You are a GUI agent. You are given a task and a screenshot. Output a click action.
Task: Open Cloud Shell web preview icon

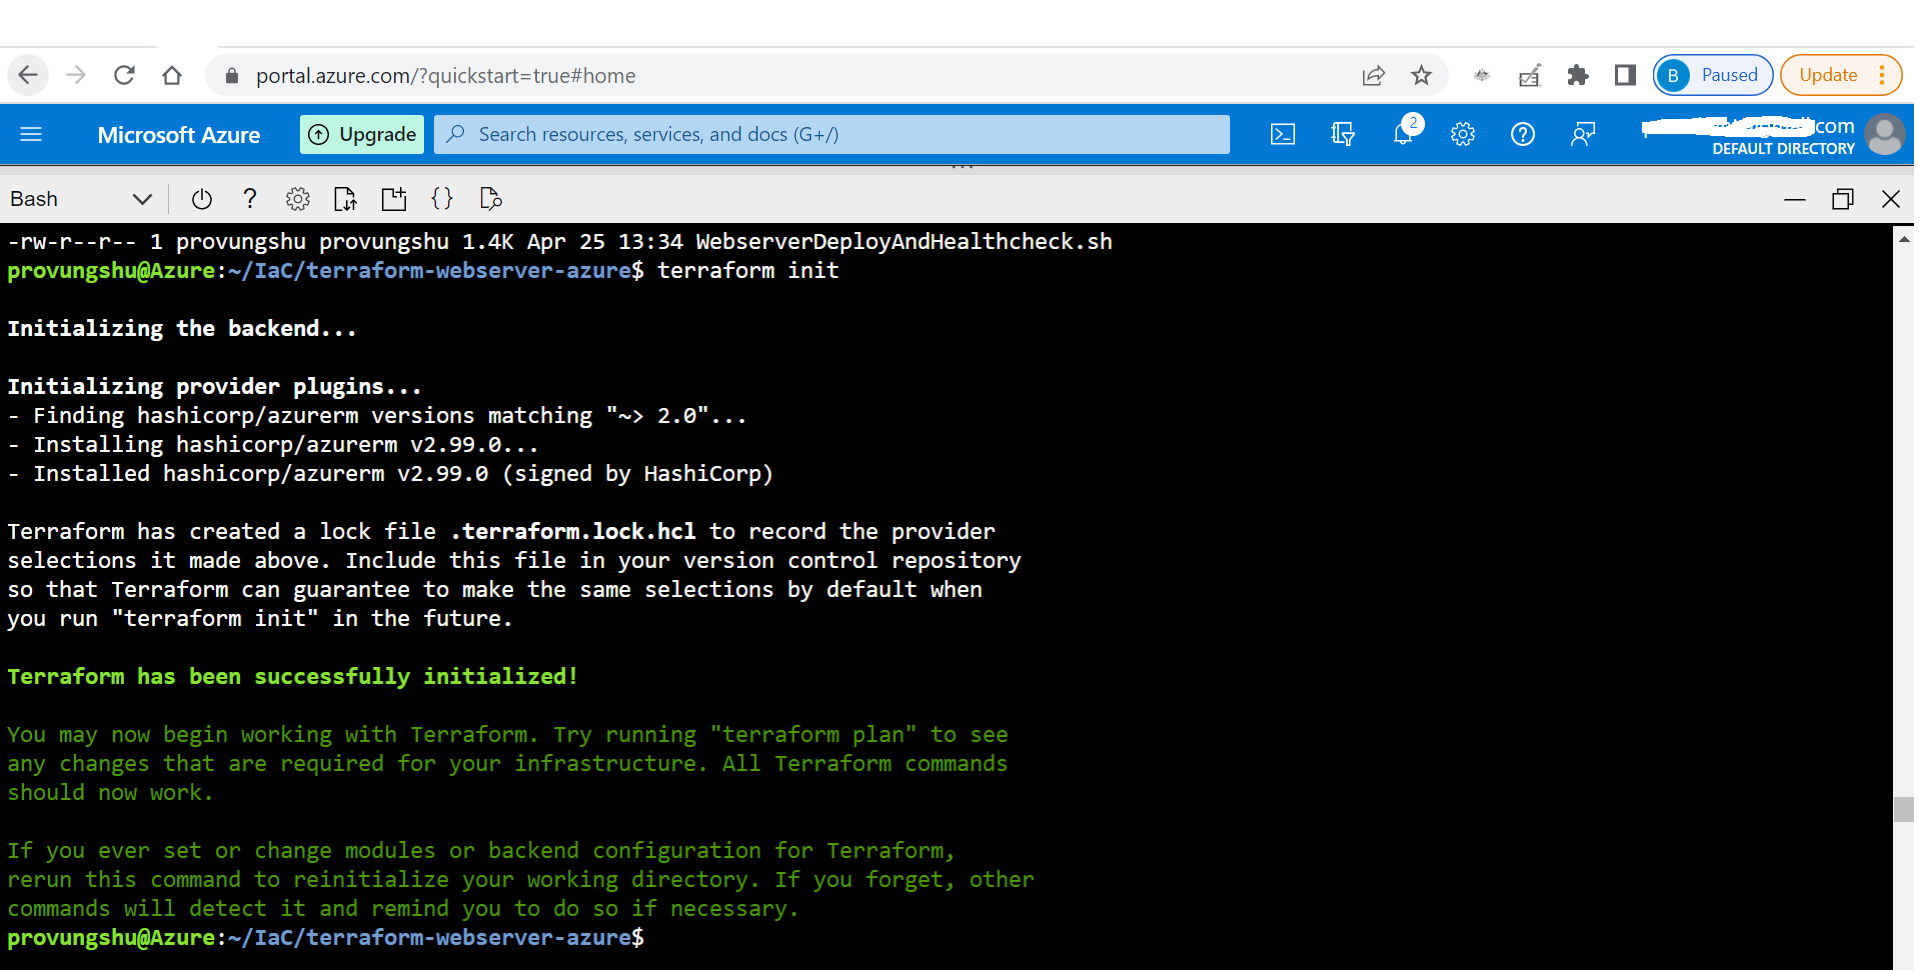point(489,198)
